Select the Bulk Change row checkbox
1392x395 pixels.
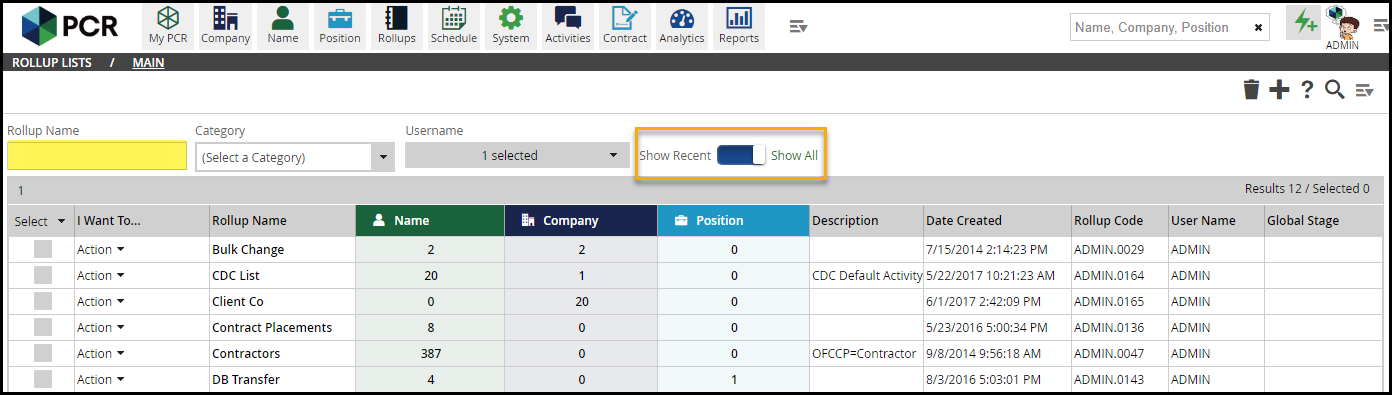click(x=43, y=250)
